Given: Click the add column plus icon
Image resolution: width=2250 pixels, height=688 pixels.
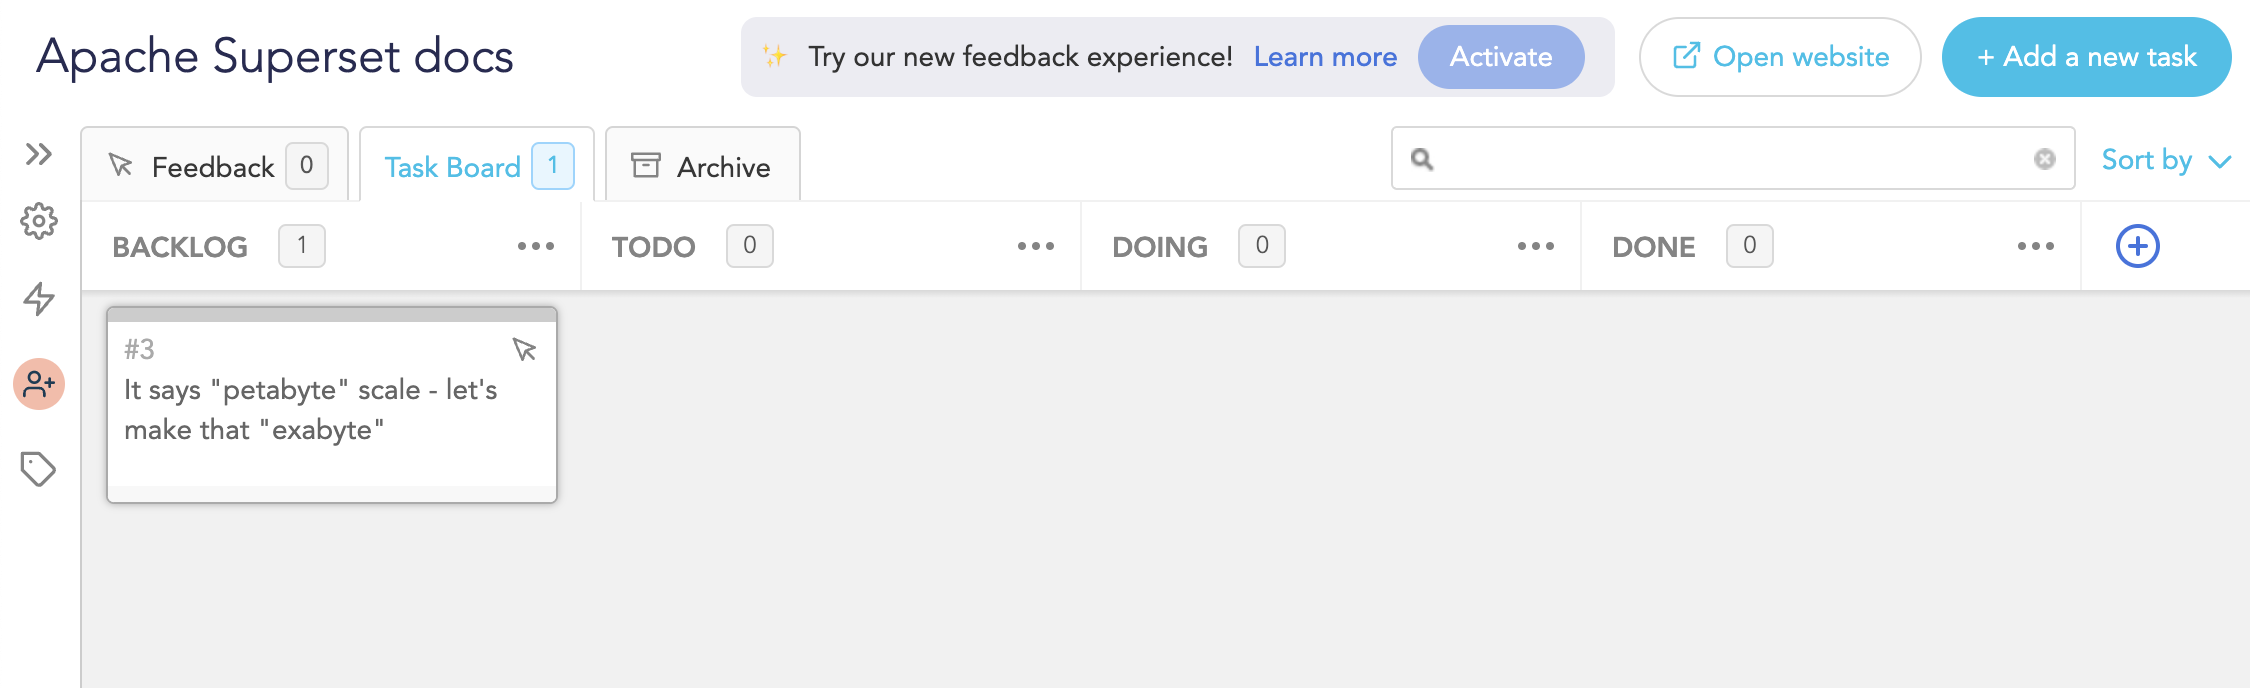Looking at the screenshot, I should 2137,246.
